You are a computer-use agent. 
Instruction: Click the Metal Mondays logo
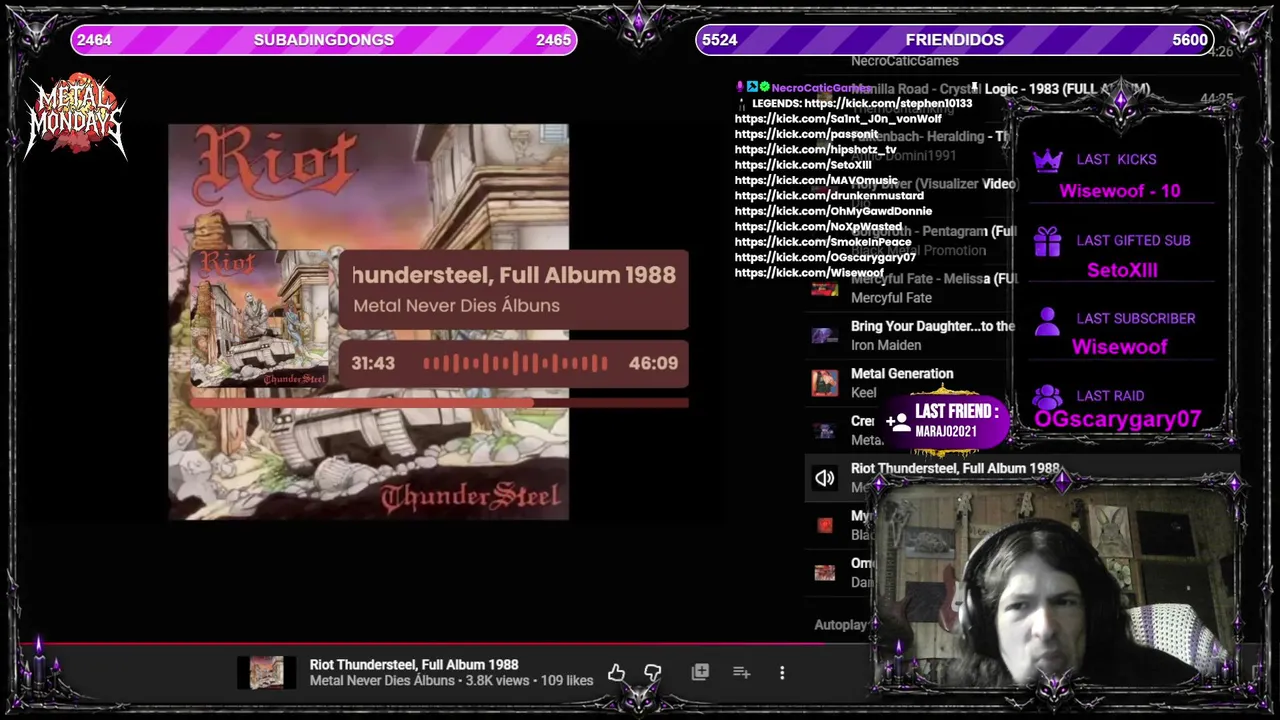(x=76, y=116)
